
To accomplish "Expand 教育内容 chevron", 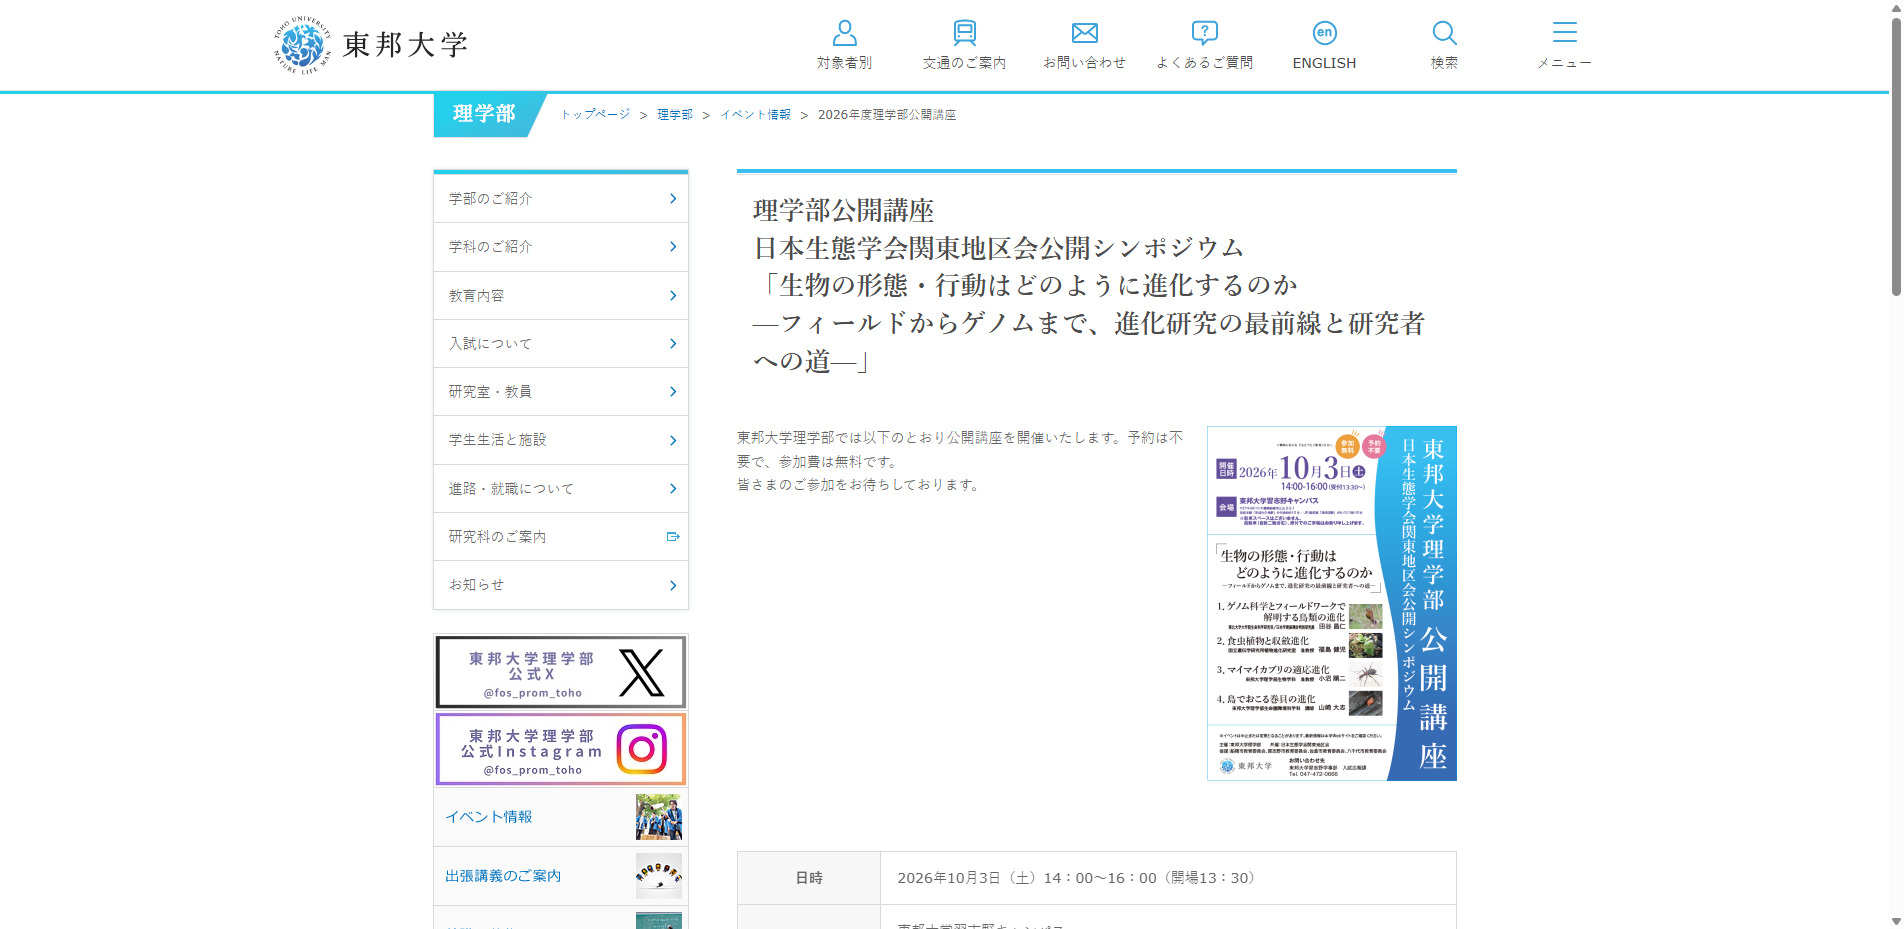I will pos(673,296).
